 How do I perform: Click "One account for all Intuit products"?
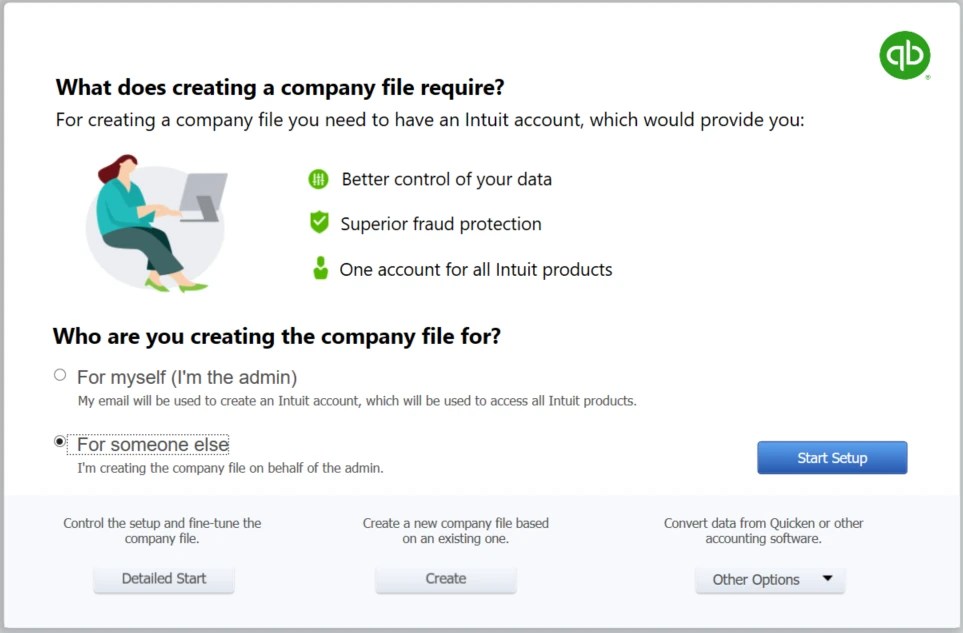[x=475, y=268]
